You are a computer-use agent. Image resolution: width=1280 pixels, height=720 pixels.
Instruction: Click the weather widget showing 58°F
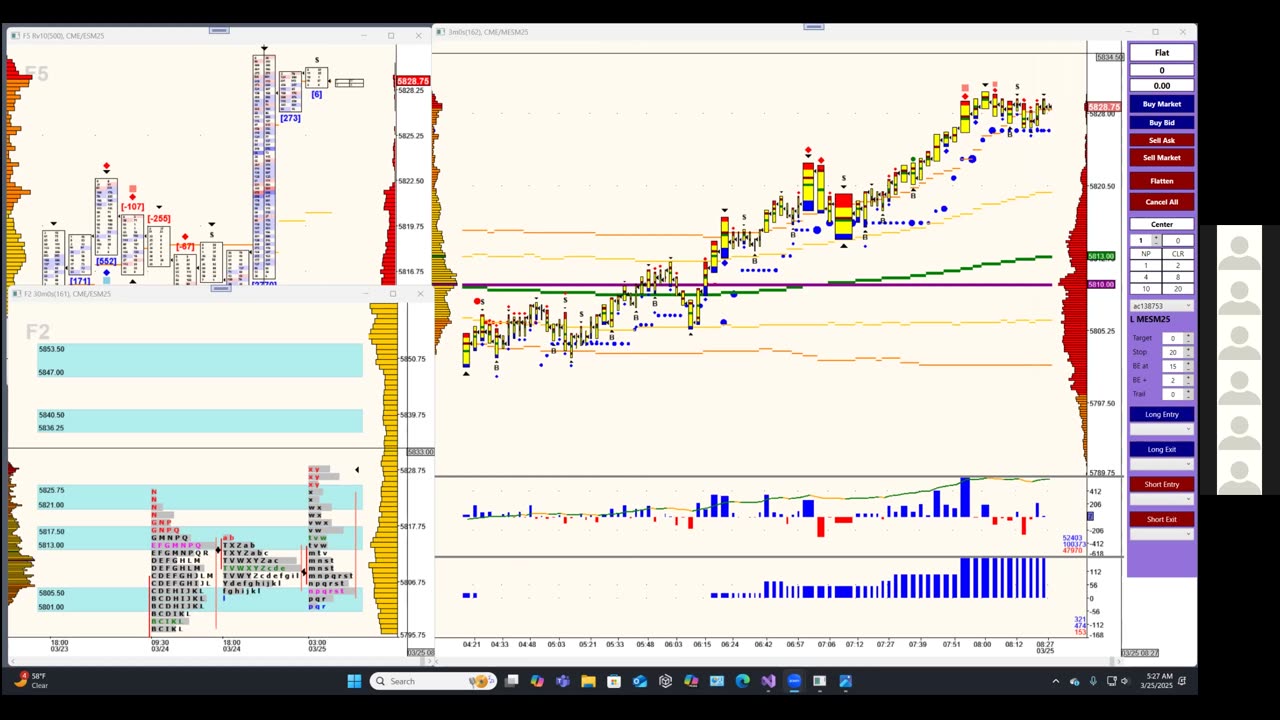click(x=31, y=681)
